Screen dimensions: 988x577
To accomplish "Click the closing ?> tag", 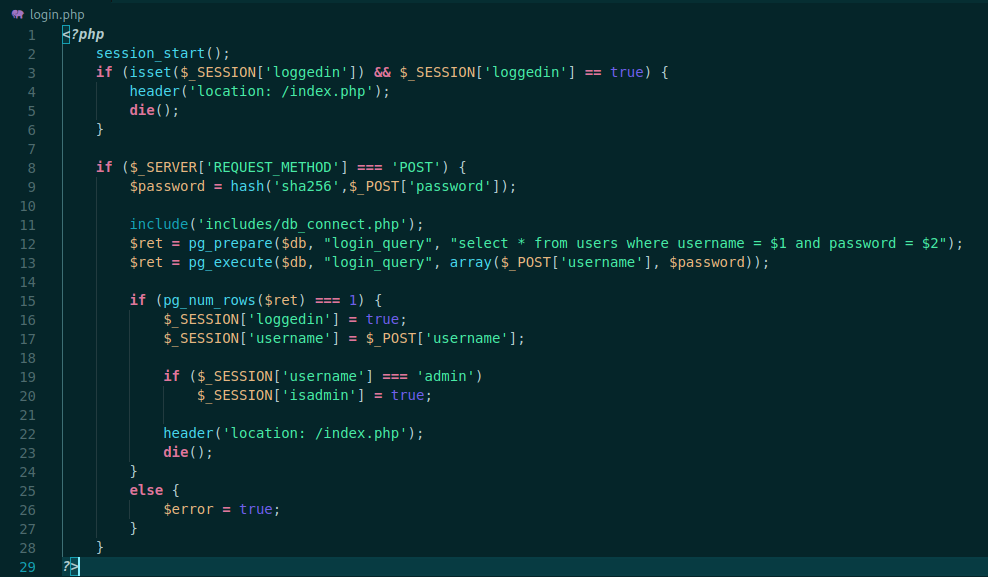I will [x=71, y=567].
